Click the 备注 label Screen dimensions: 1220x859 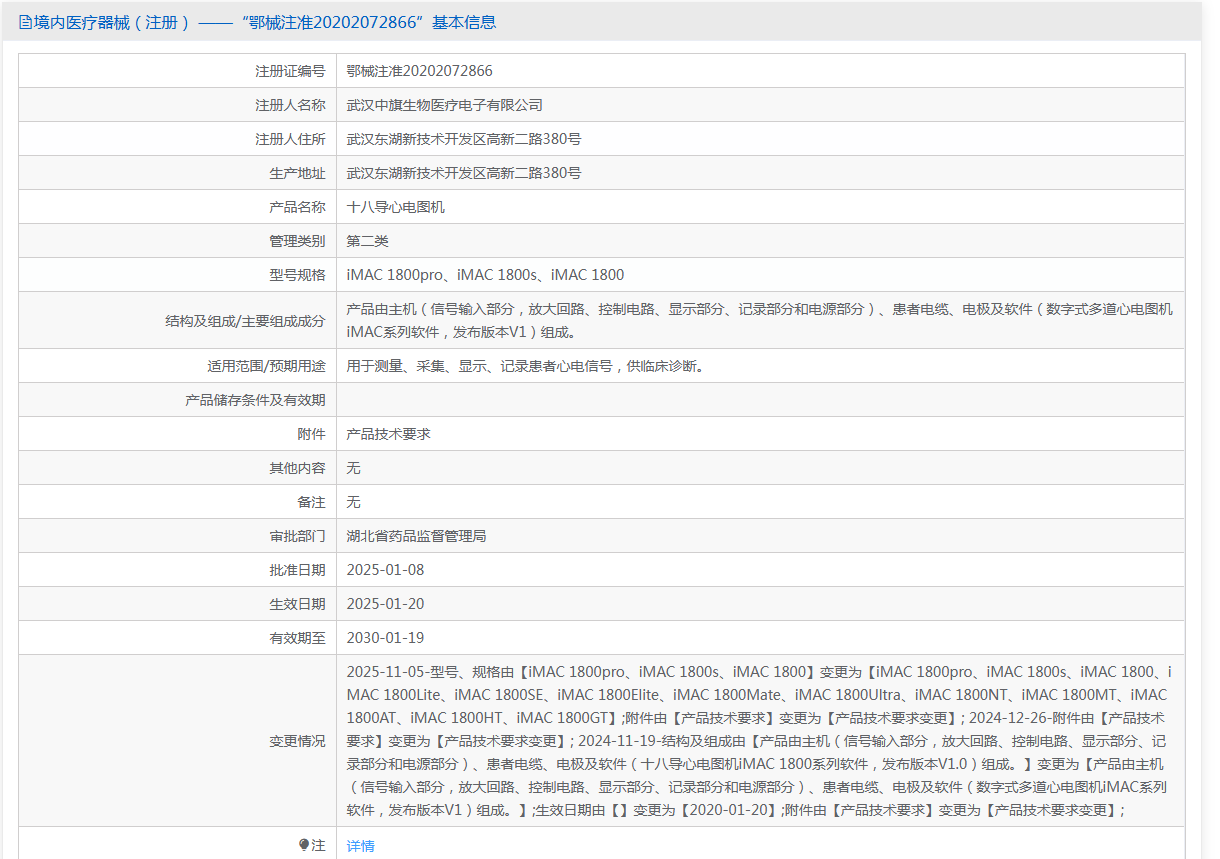pyautogui.click(x=311, y=502)
